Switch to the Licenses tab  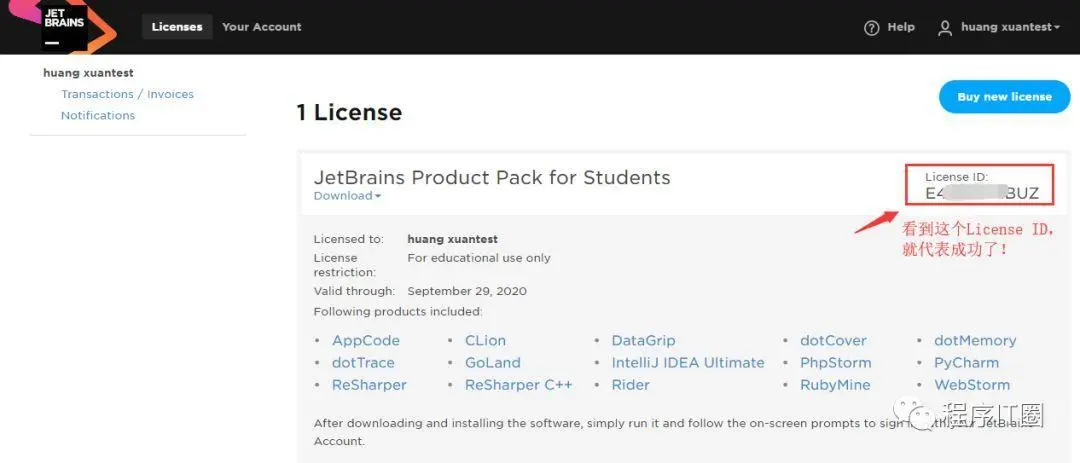pyautogui.click(x=177, y=27)
